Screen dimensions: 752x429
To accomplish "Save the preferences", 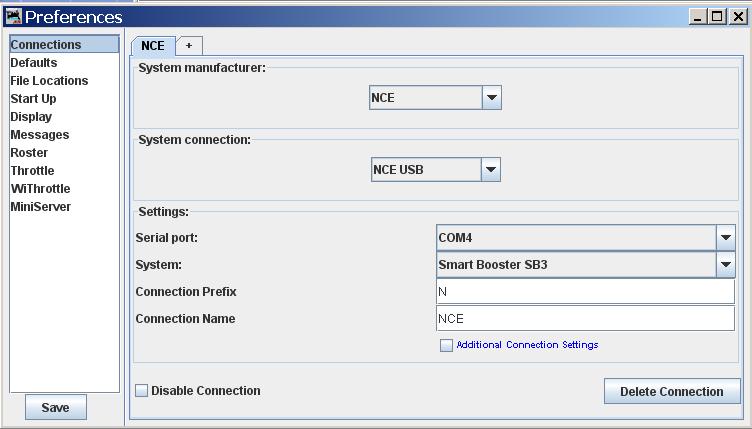I will [56, 407].
